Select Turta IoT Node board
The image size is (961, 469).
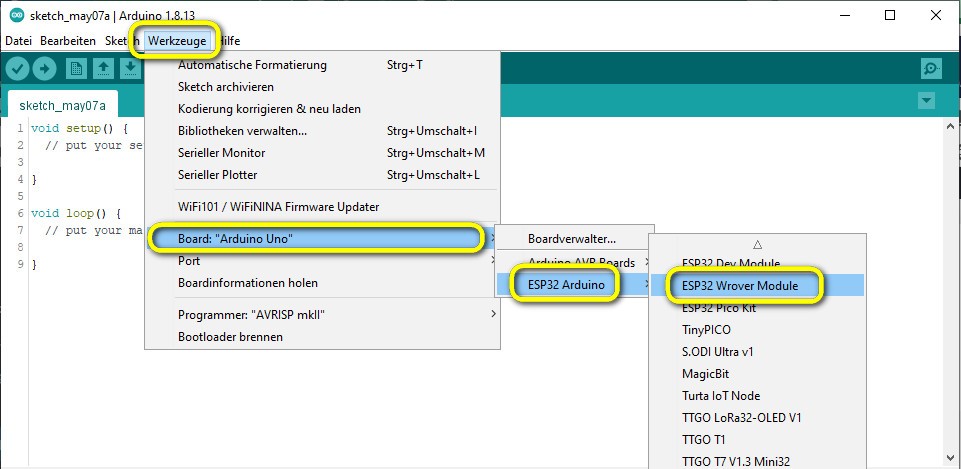pos(757,396)
